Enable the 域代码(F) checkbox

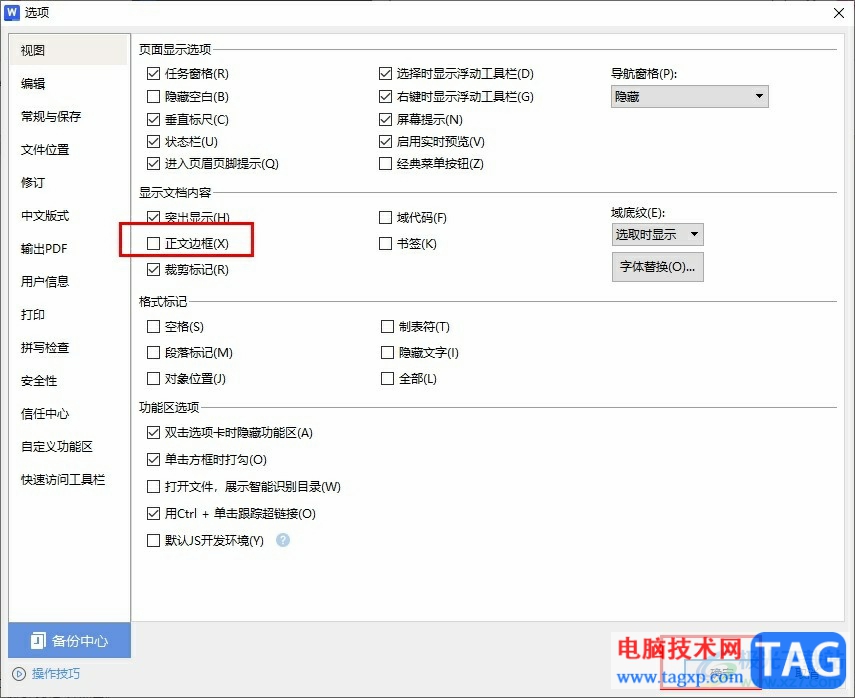click(385, 218)
